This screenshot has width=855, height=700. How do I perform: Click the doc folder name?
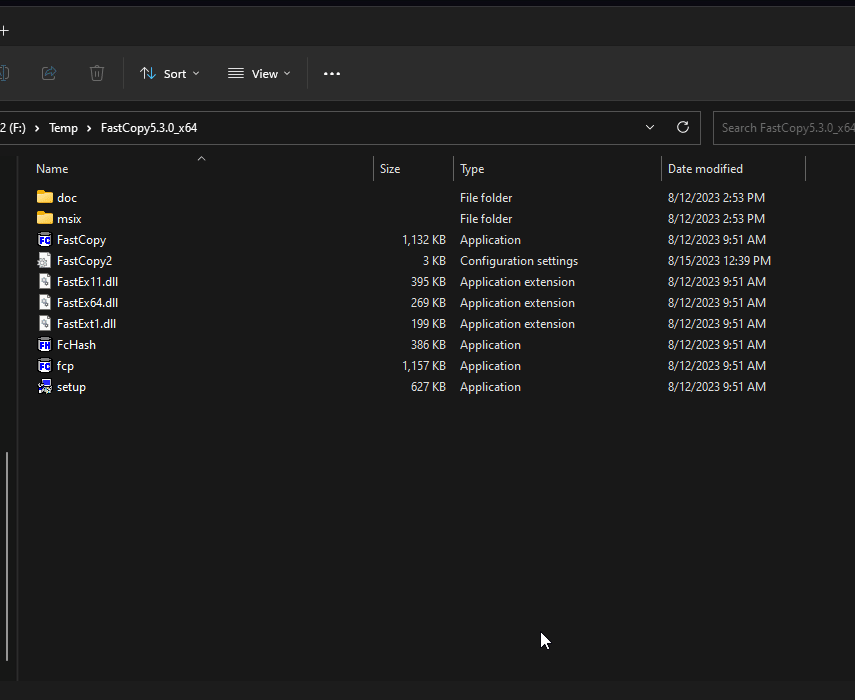[67, 198]
